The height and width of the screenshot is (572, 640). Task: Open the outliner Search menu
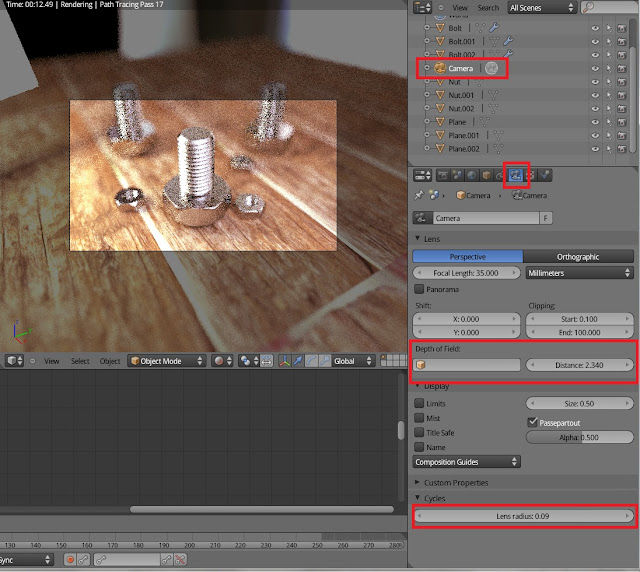488,8
